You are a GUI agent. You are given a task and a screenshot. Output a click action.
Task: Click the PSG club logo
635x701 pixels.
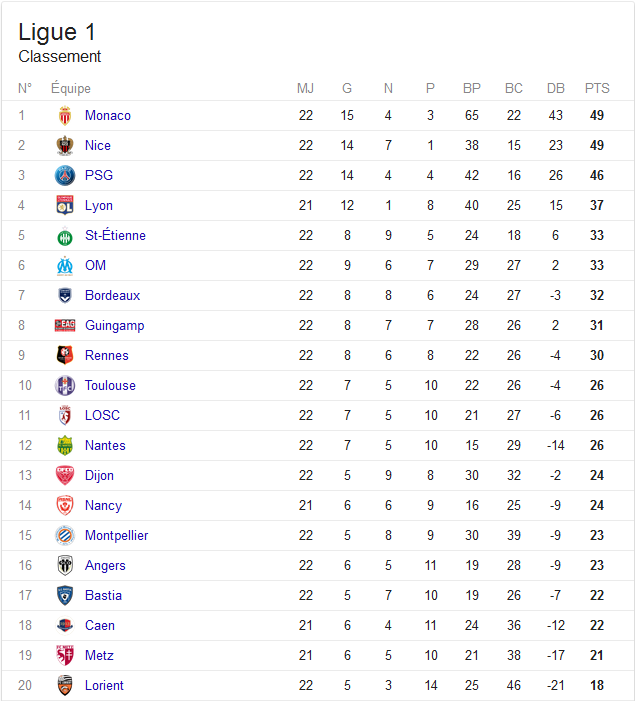click(65, 176)
